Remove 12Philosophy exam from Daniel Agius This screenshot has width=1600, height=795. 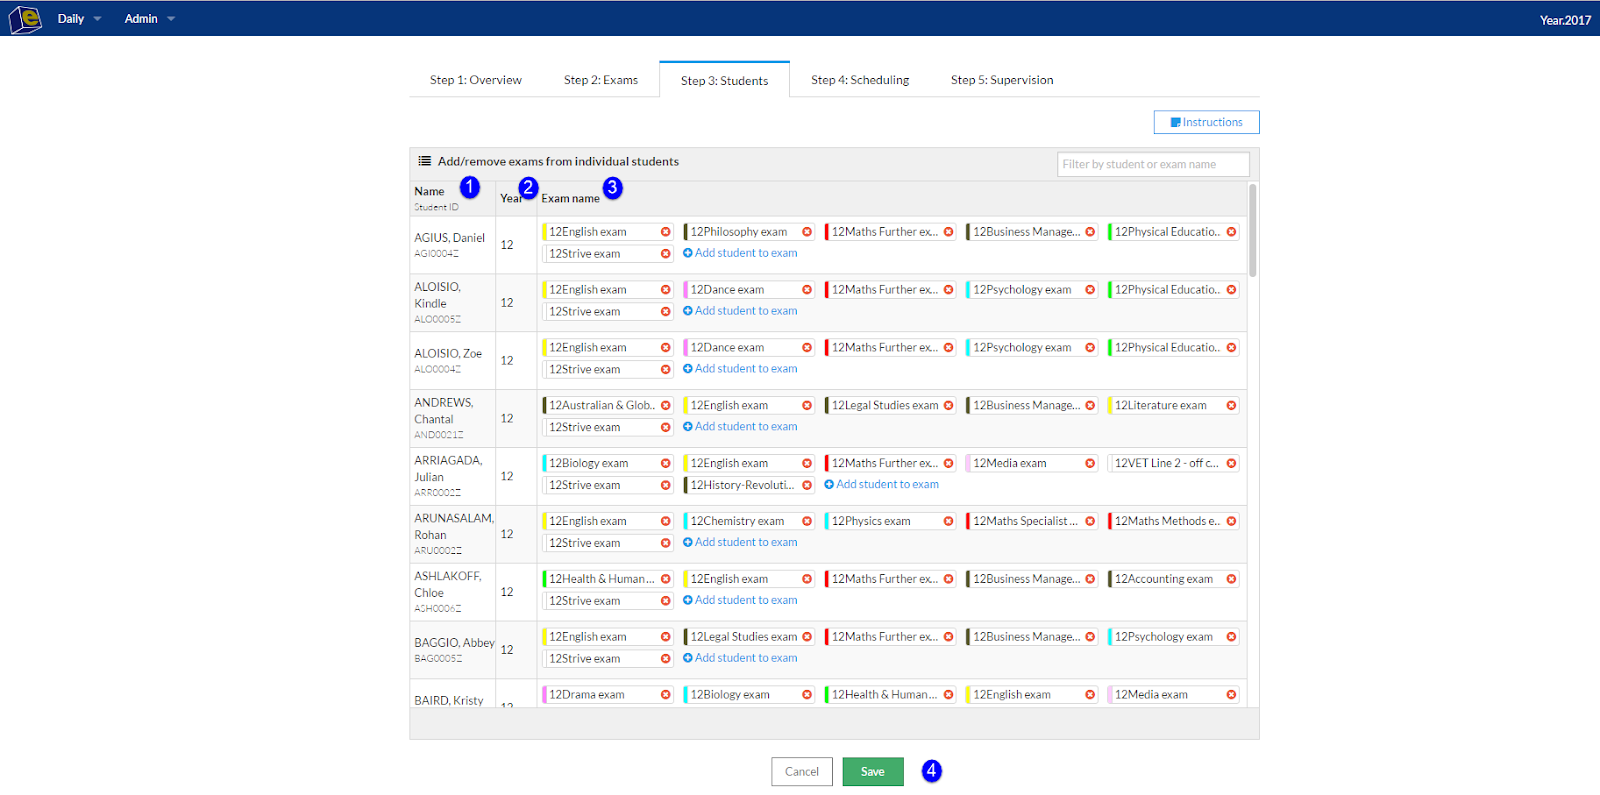point(807,232)
